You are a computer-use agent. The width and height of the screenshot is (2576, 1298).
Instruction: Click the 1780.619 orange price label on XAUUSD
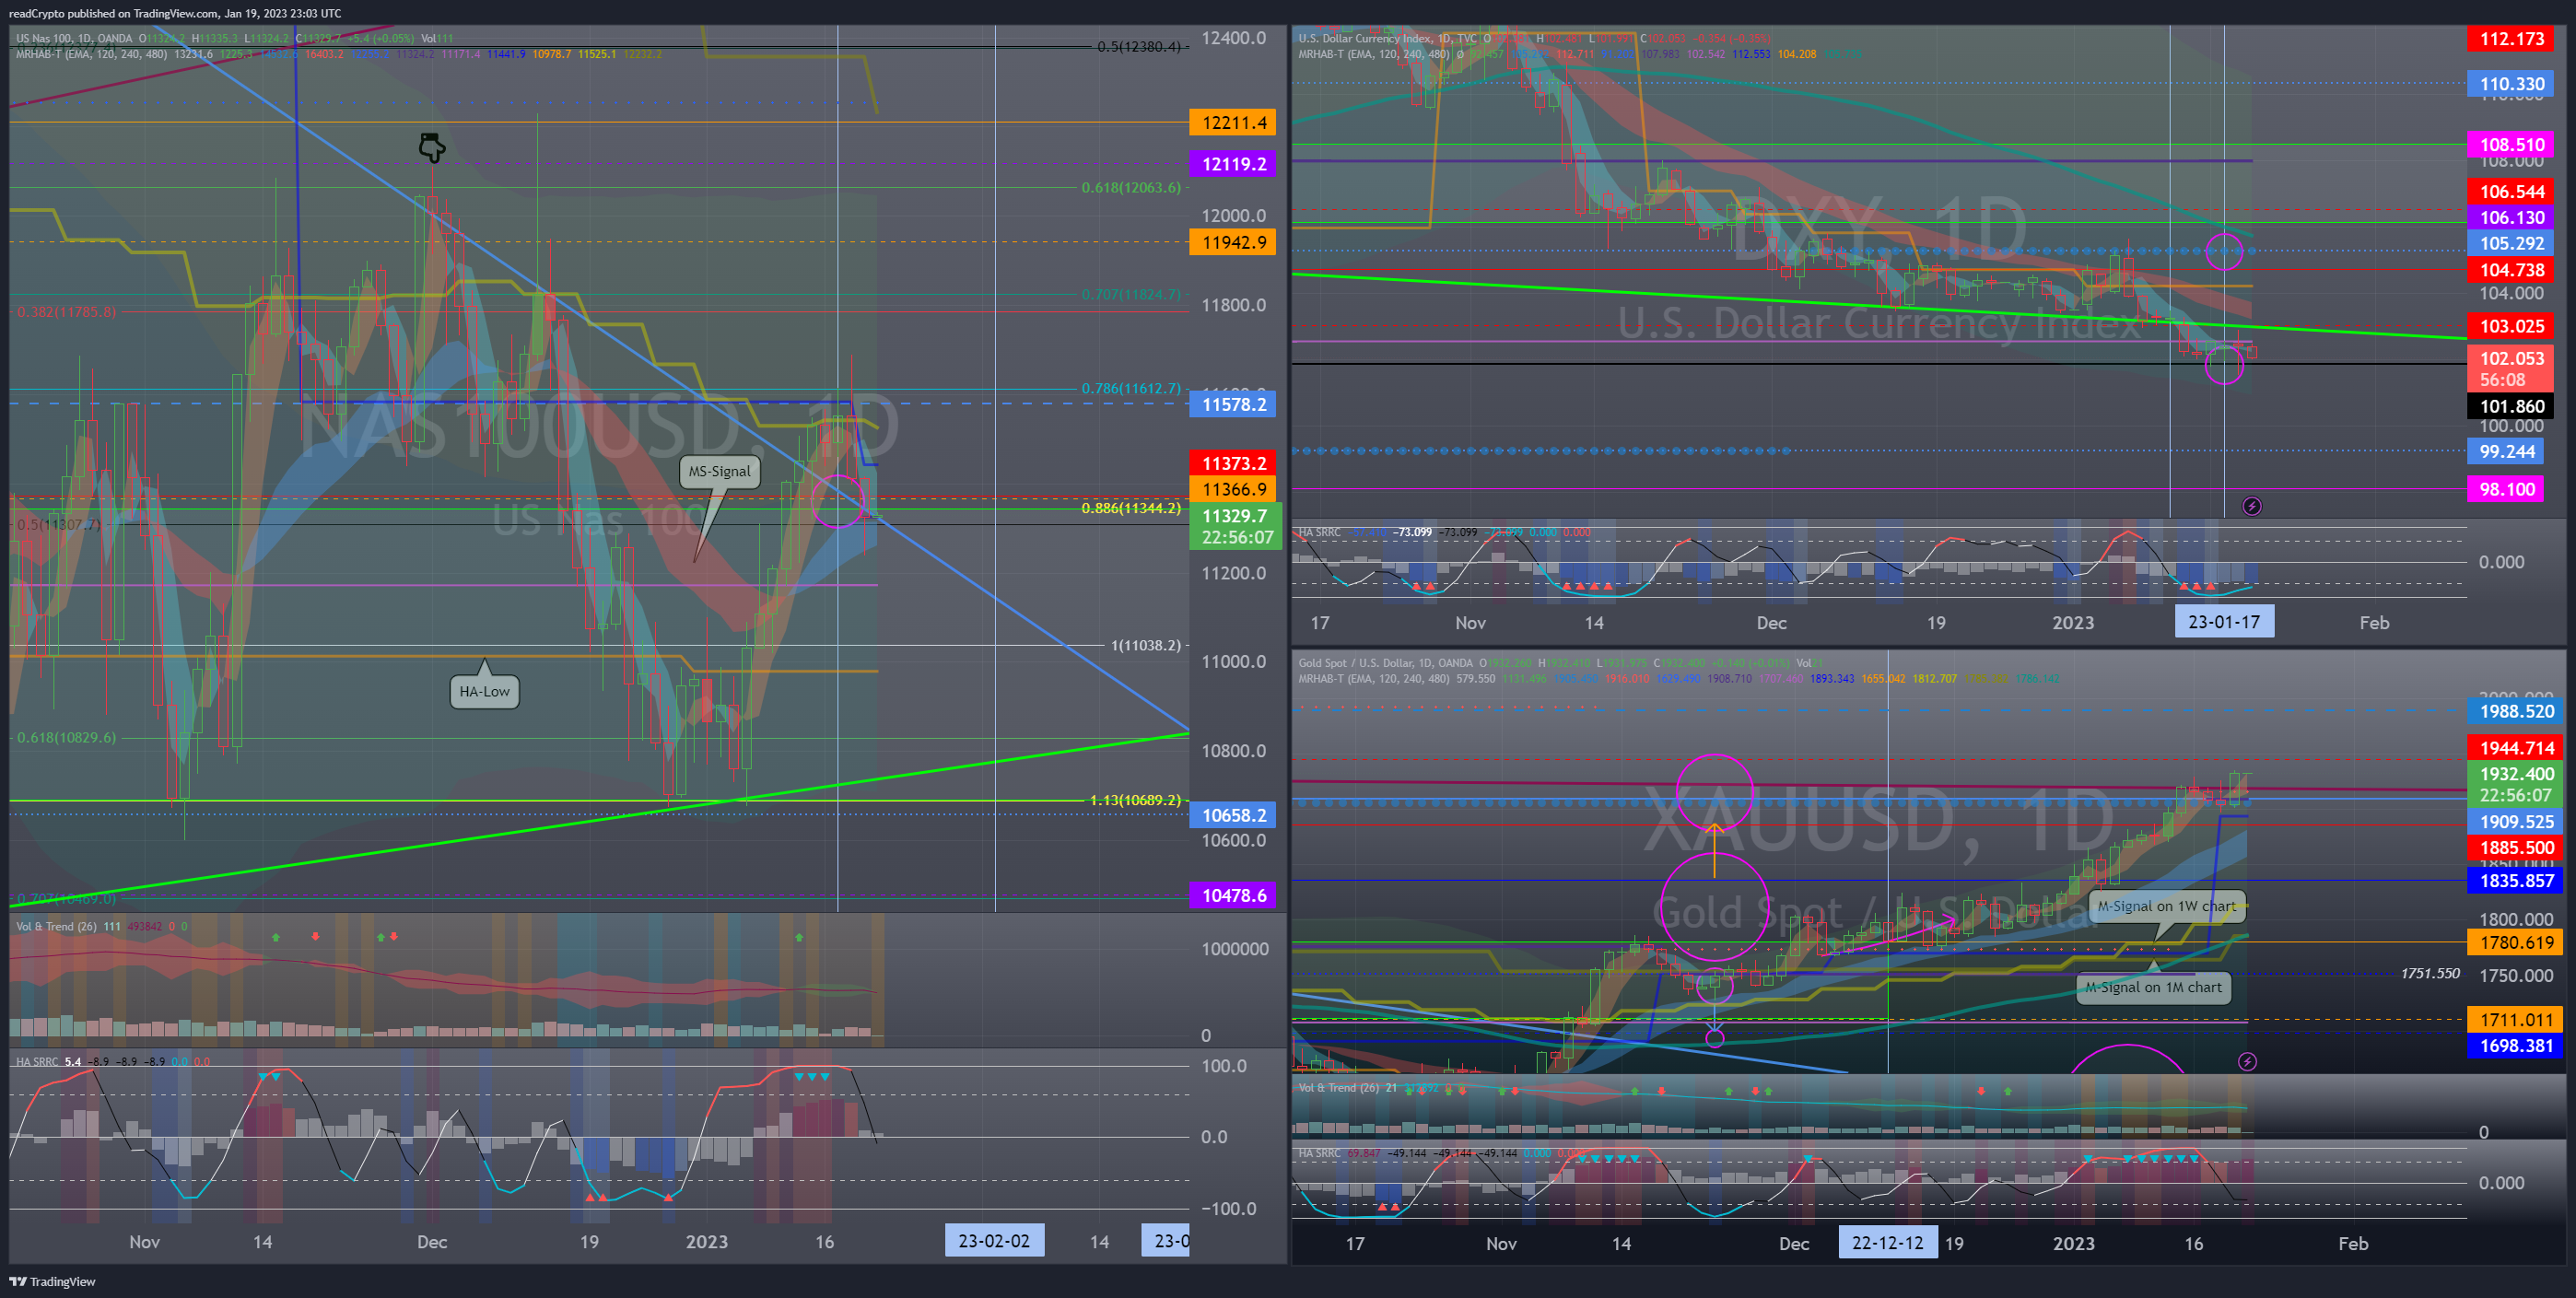pos(2516,942)
